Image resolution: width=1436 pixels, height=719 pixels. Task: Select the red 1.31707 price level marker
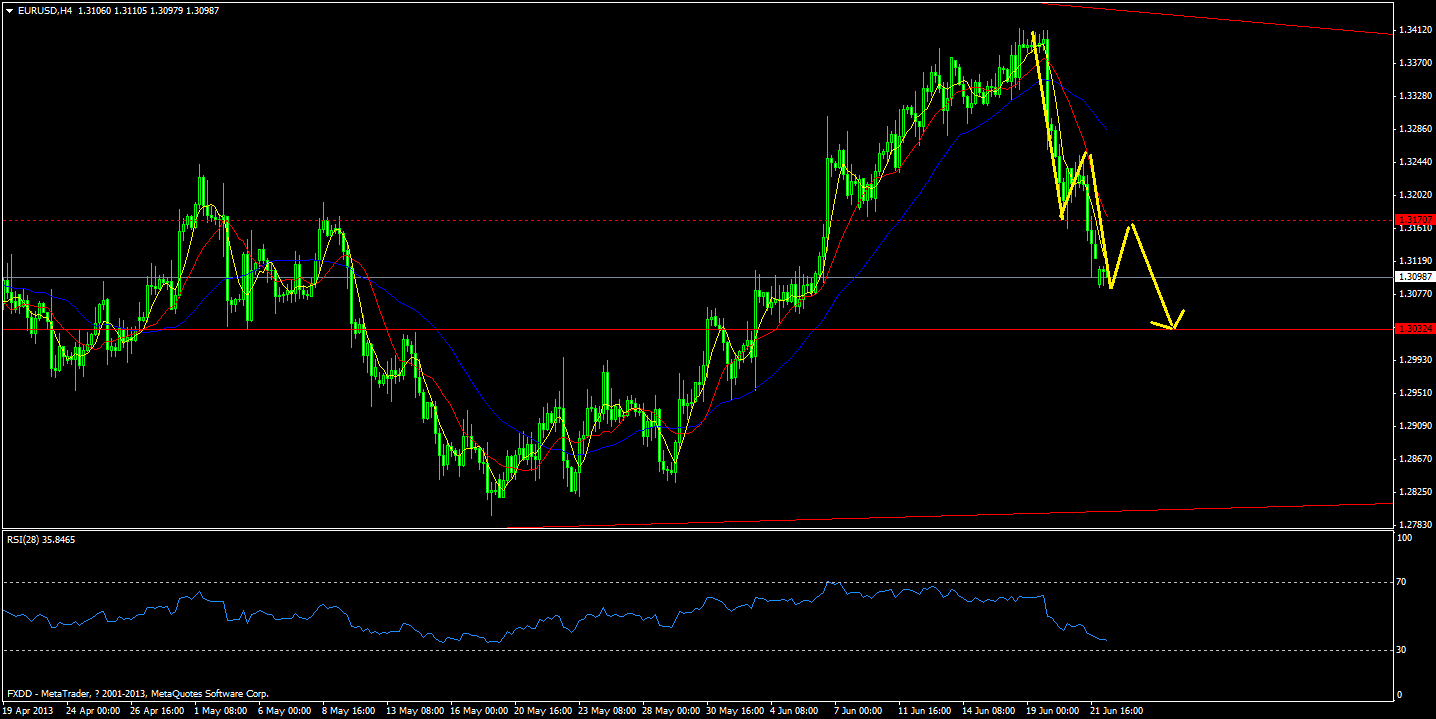[1415, 219]
